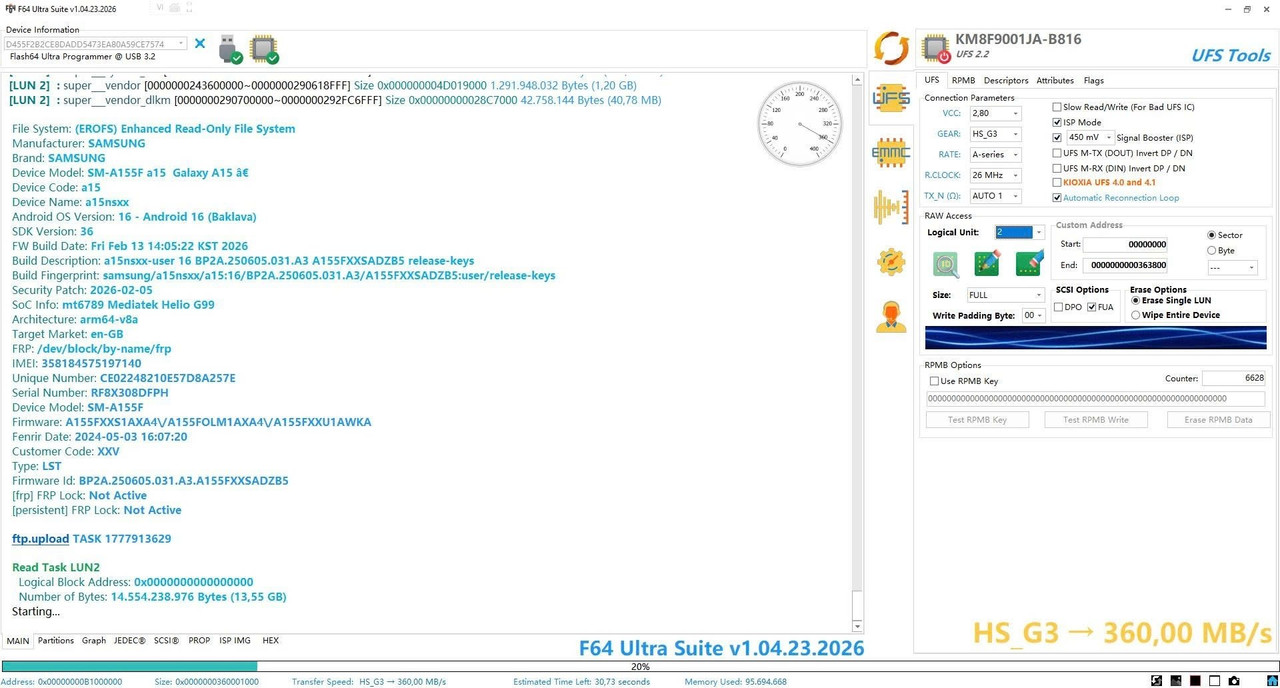Screen dimensions: 1280x688
Task: Open the device serial ID dropdown
Action: click(95, 44)
